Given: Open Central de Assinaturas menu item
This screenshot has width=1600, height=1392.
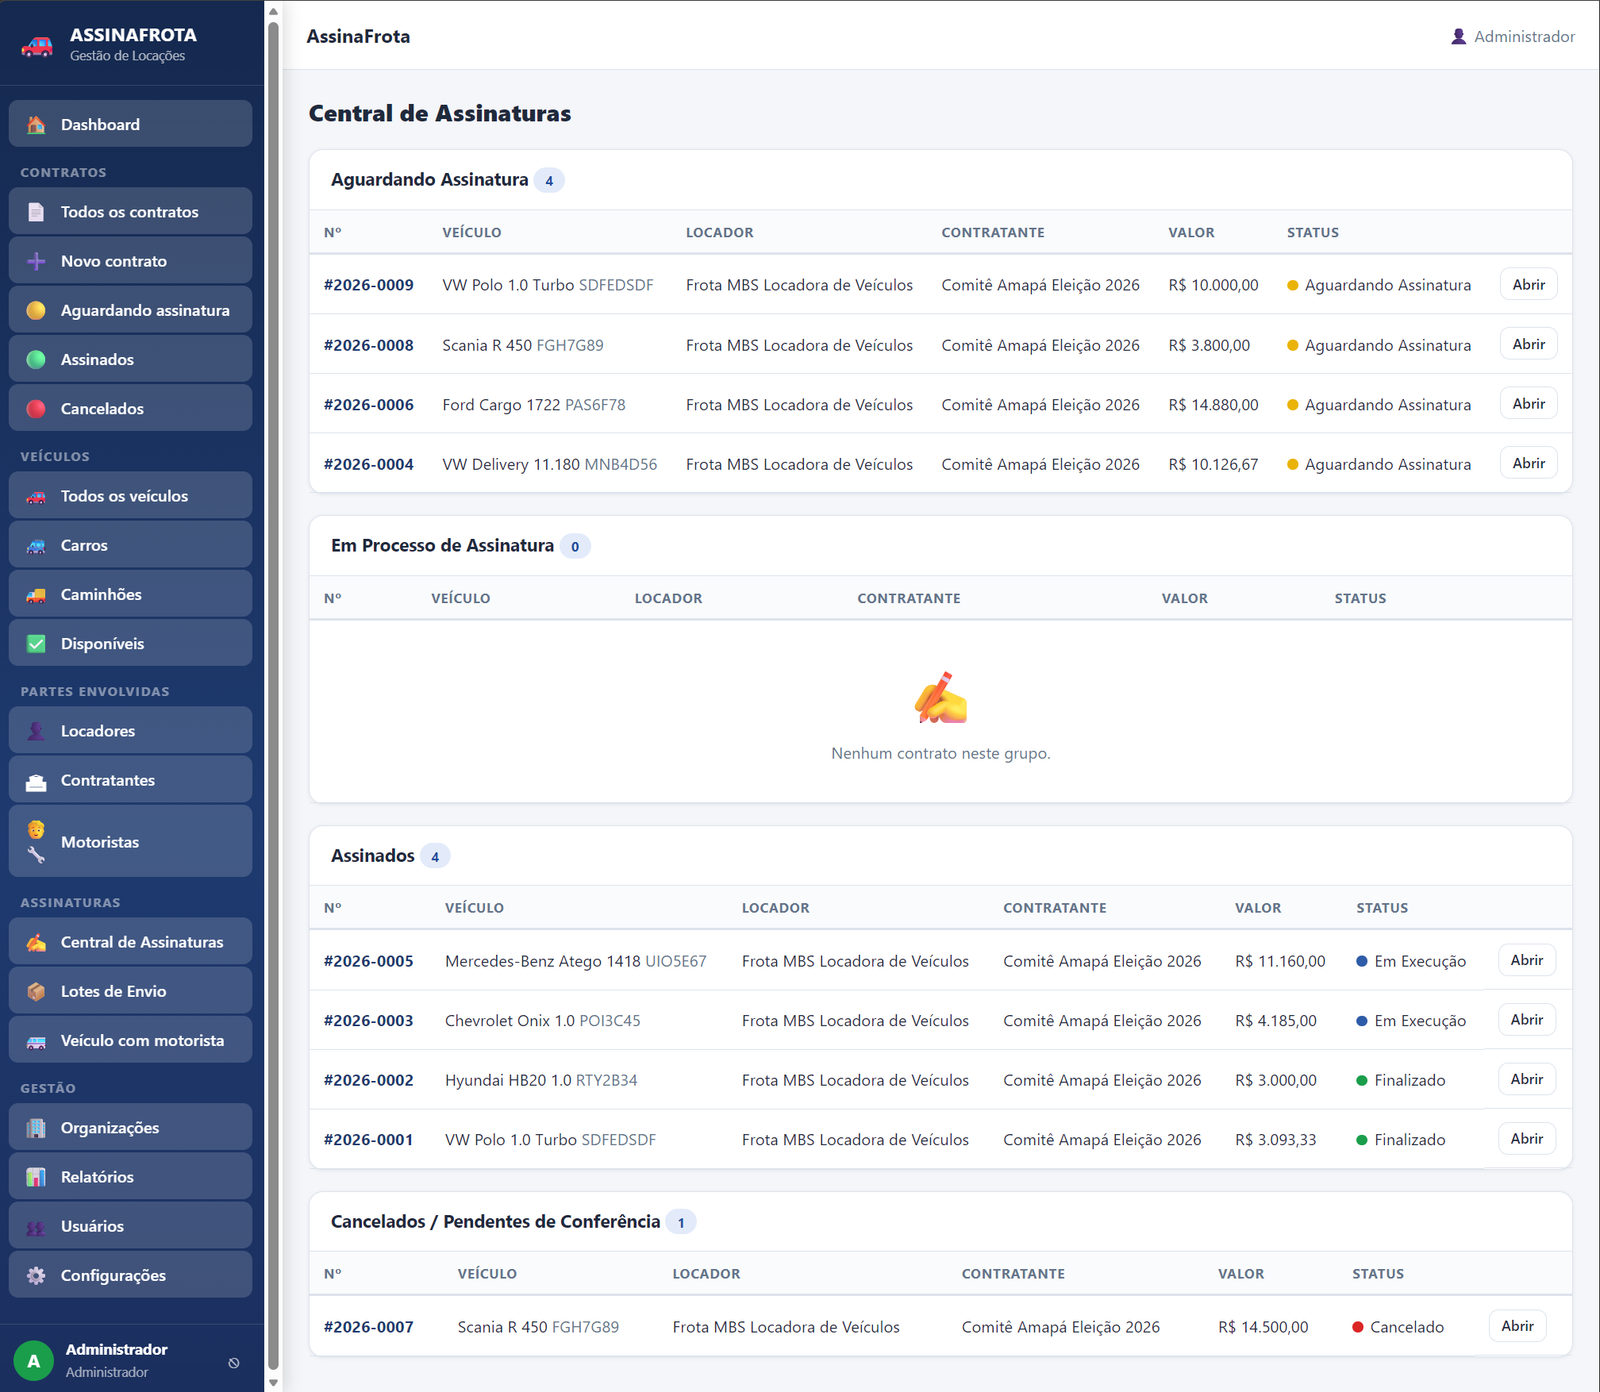Looking at the screenshot, I should tap(130, 942).
